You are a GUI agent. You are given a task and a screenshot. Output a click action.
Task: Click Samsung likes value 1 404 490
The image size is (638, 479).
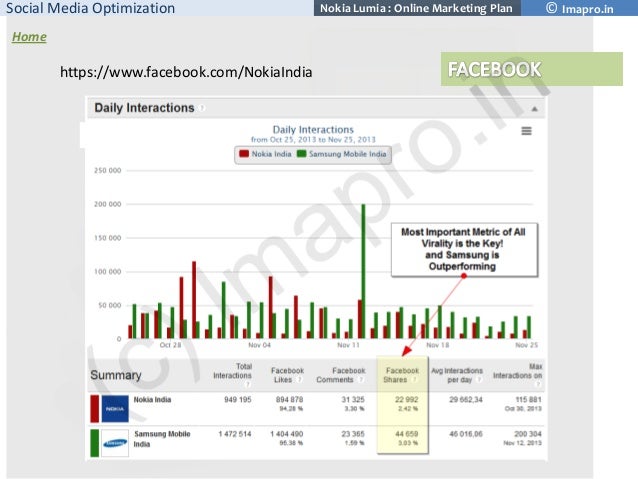pos(286,434)
